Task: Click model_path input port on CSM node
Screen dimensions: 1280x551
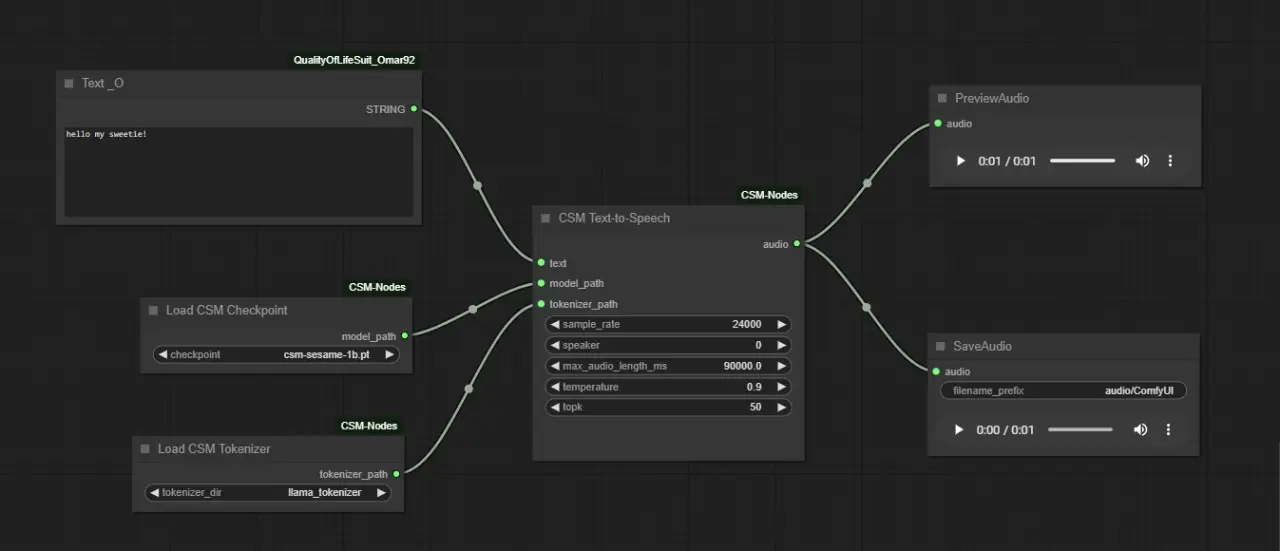Action: click(541, 283)
